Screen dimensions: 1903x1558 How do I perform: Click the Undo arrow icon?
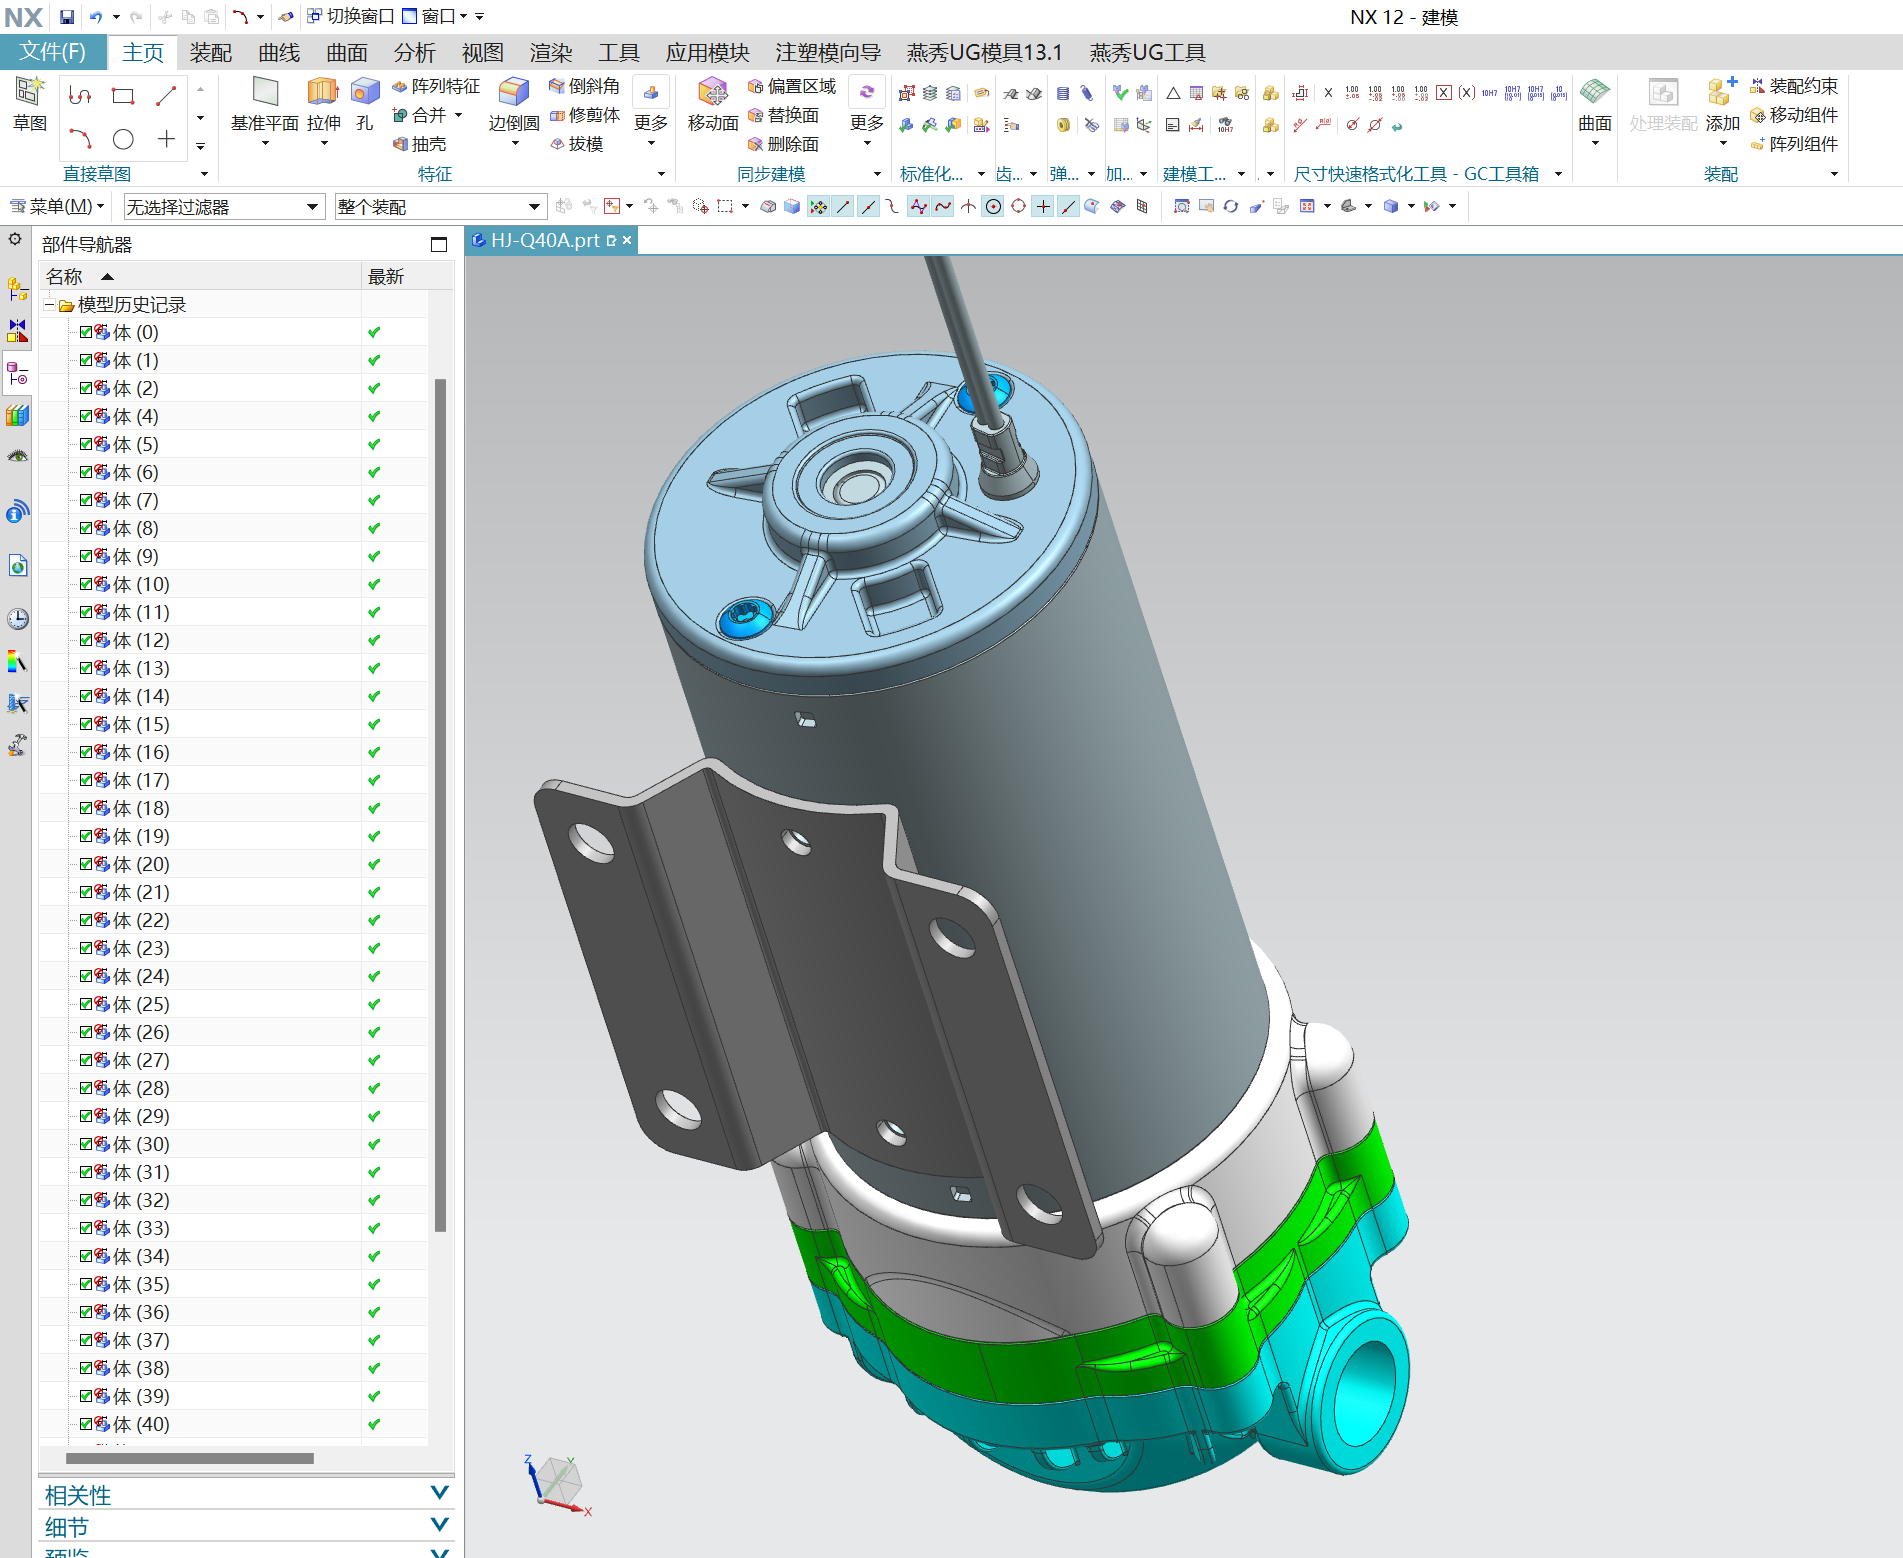click(x=96, y=16)
